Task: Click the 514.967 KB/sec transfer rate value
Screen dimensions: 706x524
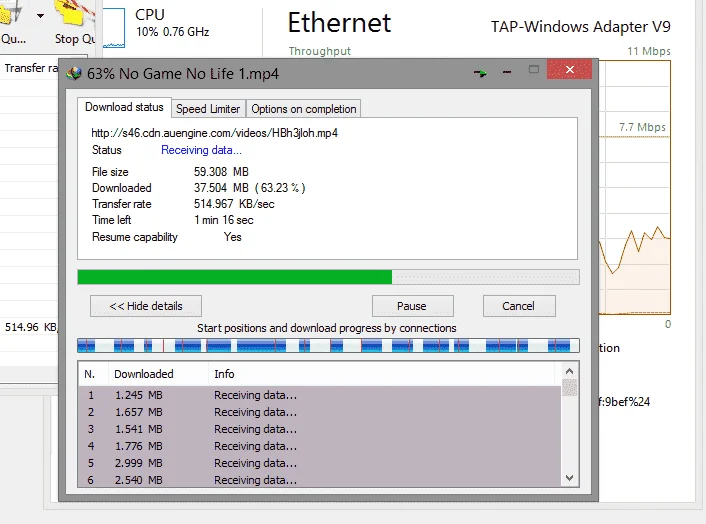Action: [x=234, y=204]
